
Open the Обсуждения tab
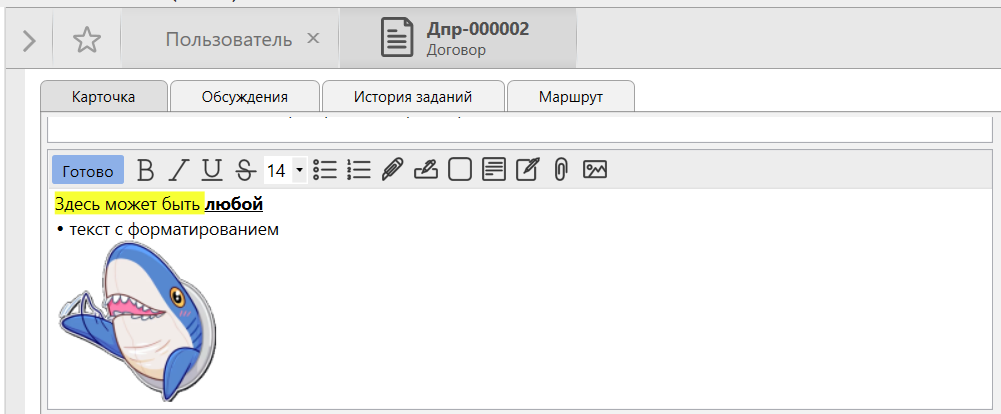pos(245,97)
